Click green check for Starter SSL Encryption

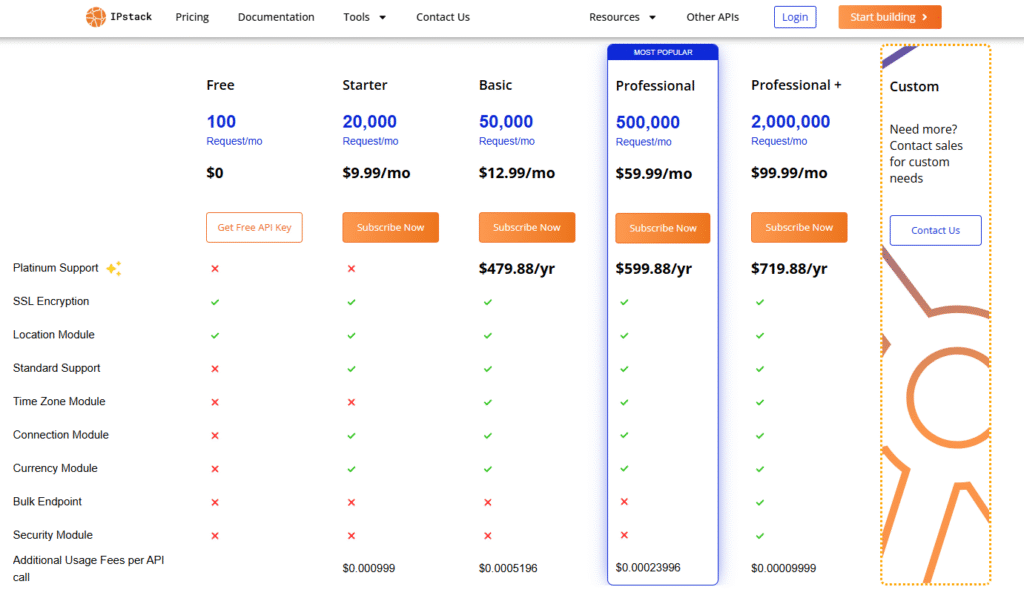(x=351, y=302)
